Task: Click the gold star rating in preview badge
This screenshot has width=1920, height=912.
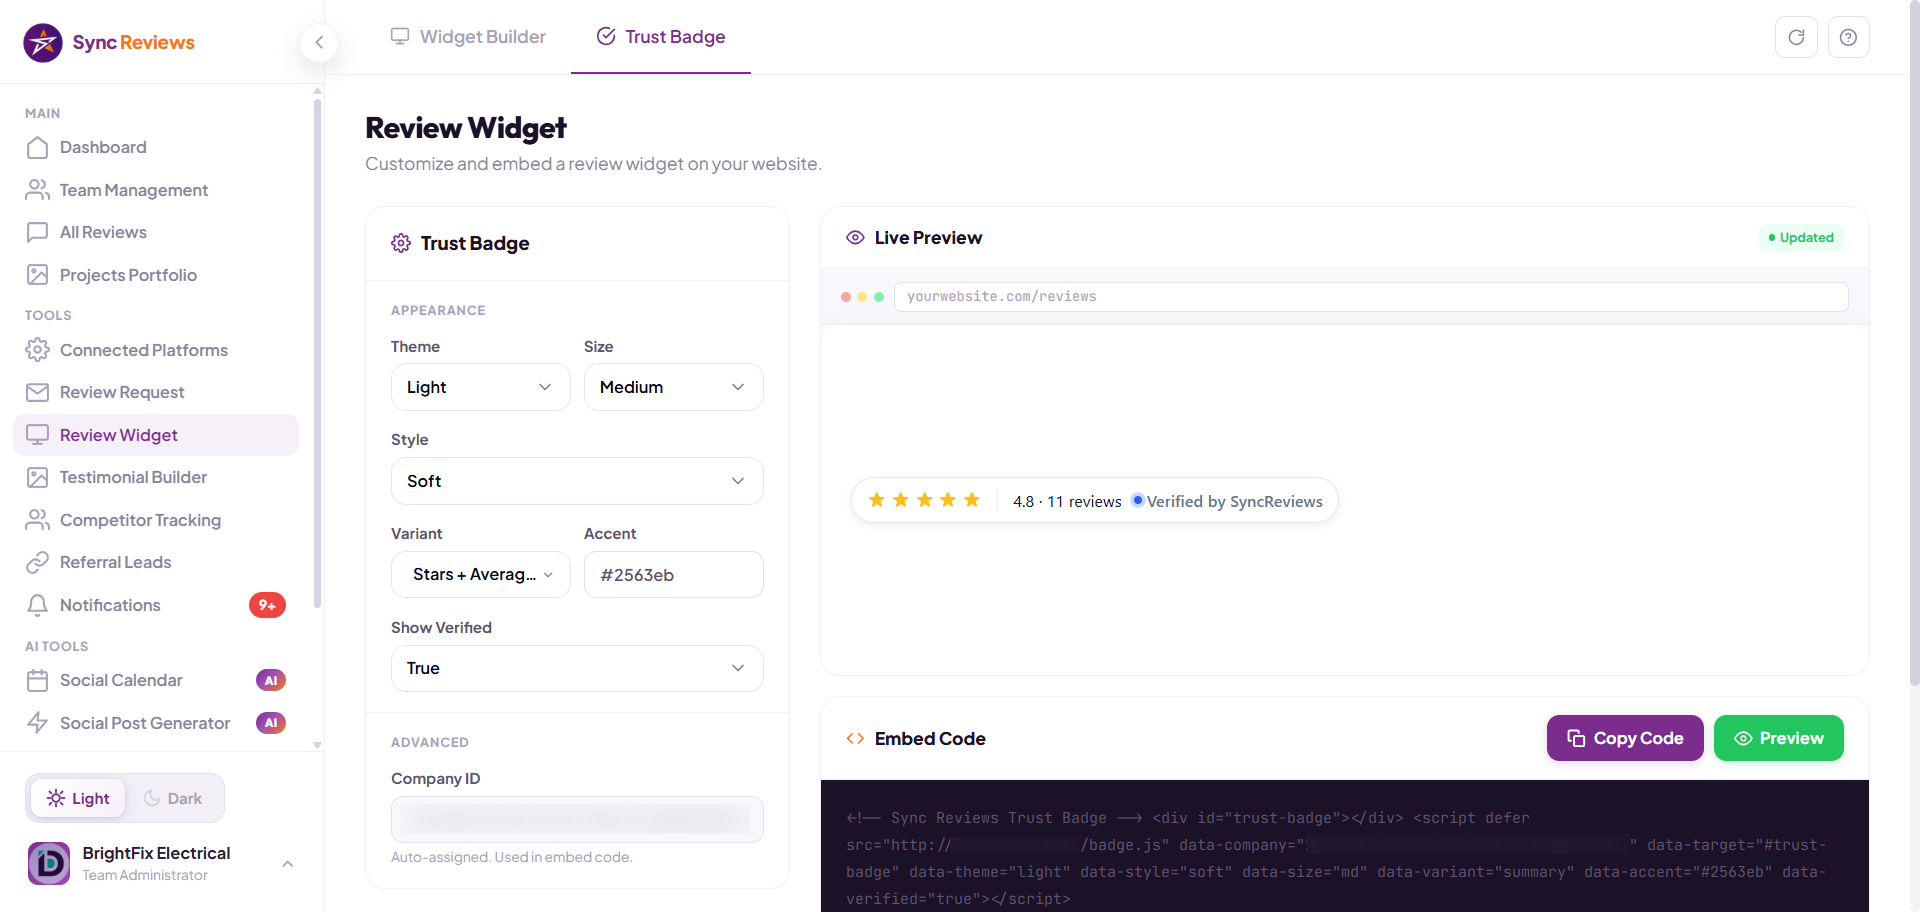Action: (x=924, y=500)
